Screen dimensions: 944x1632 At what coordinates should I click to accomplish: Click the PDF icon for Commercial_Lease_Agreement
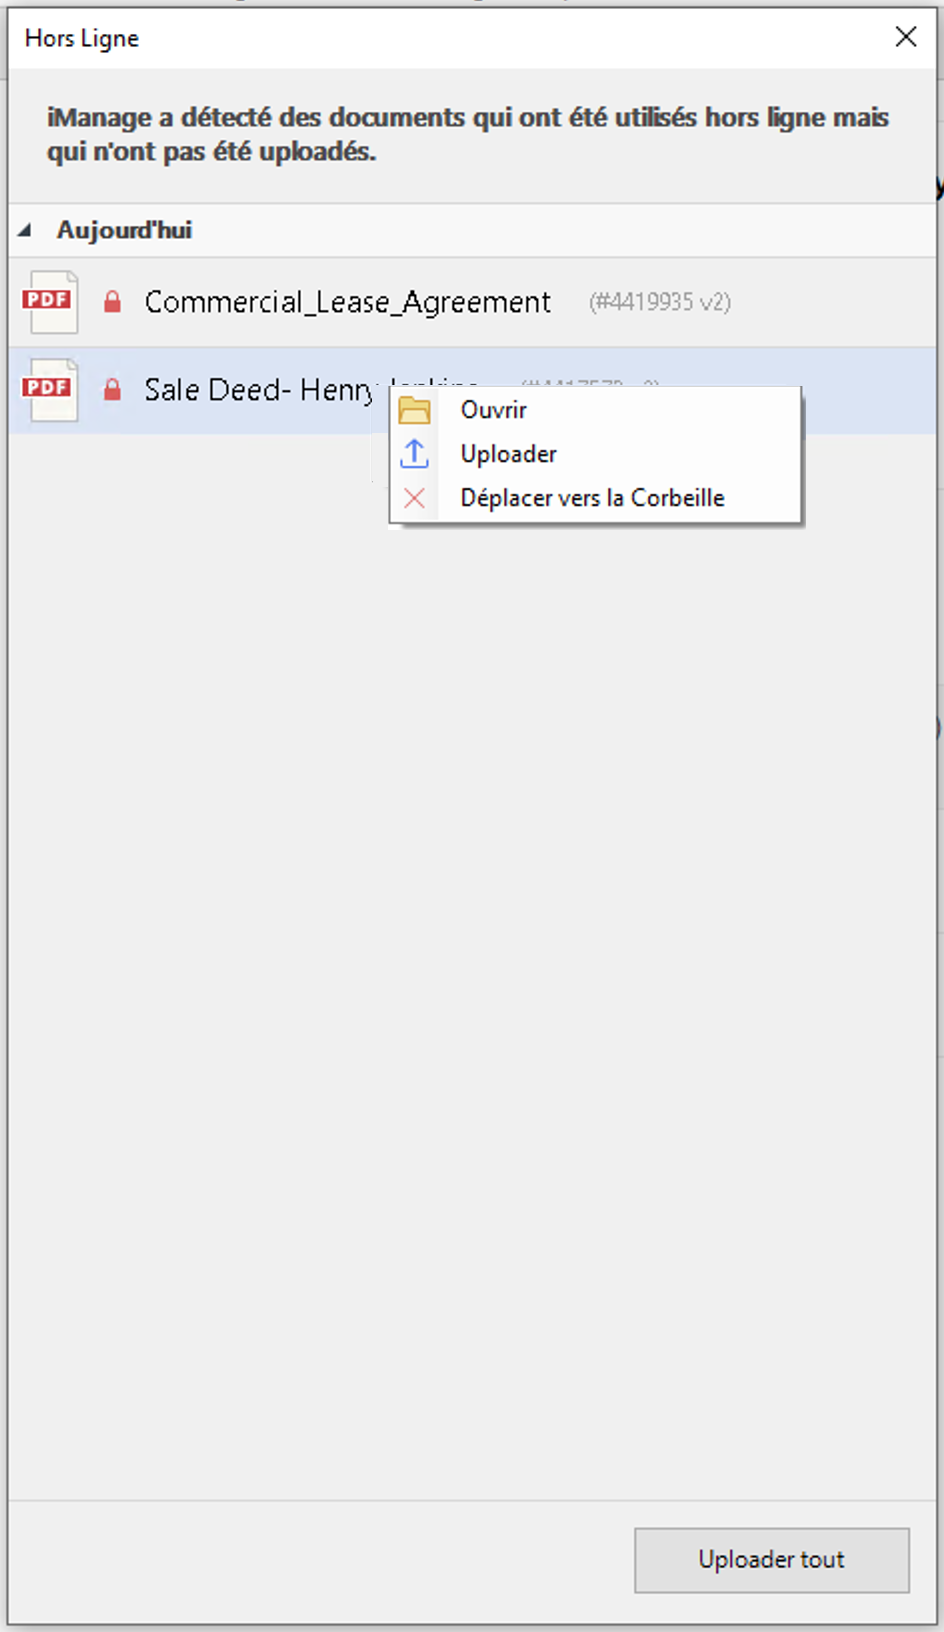(x=49, y=302)
